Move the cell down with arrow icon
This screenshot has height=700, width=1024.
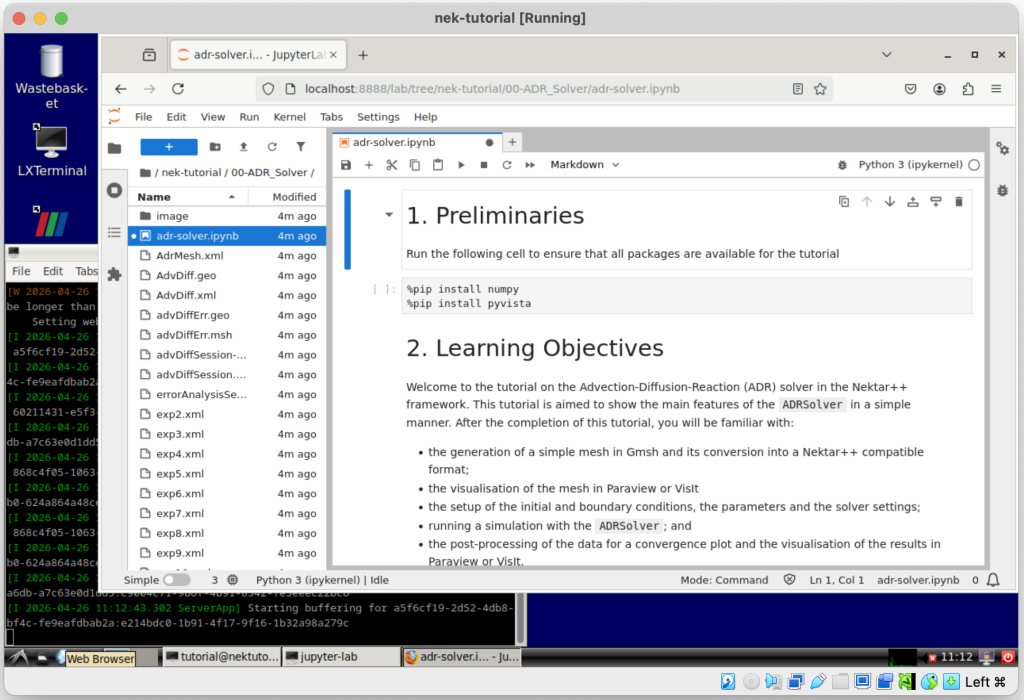point(889,202)
